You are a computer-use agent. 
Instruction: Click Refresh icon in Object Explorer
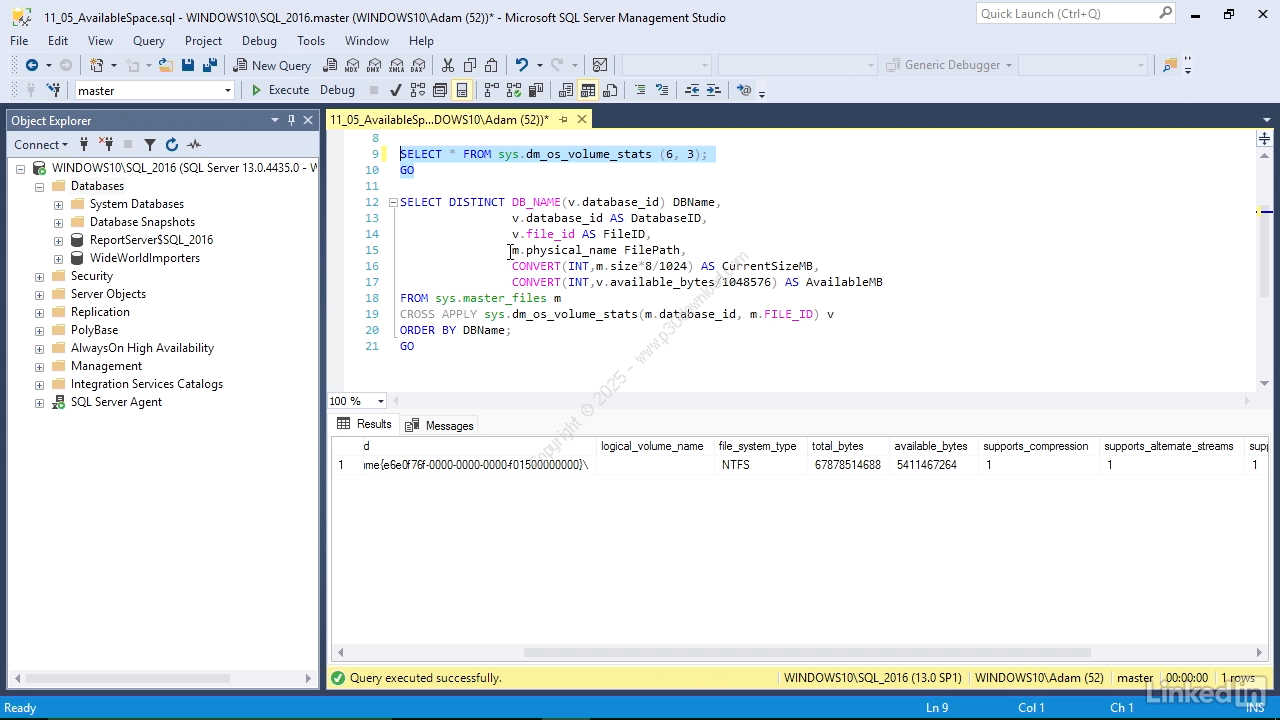point(172,144)
